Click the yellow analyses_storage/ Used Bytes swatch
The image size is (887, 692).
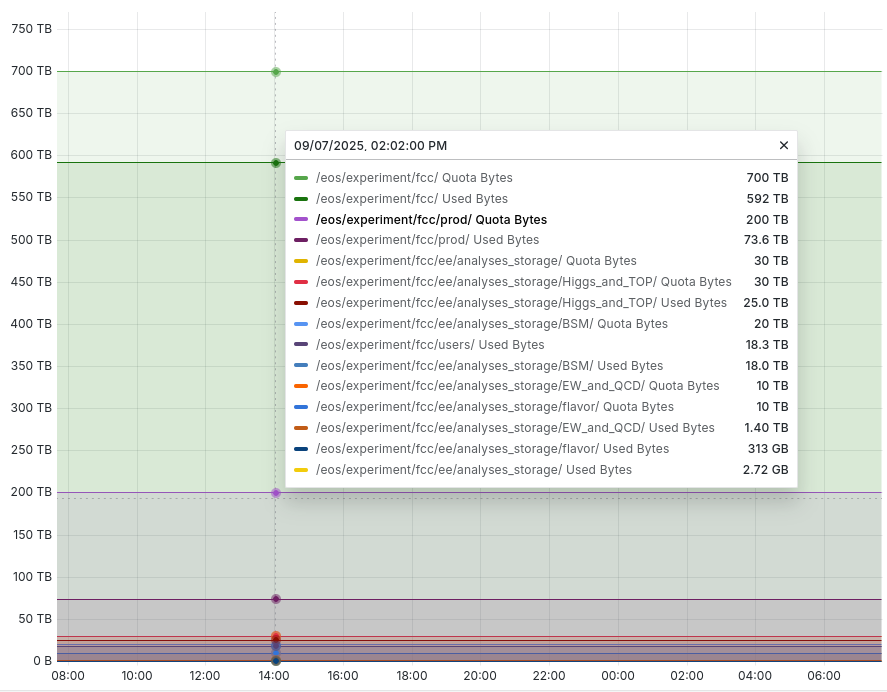301,470
